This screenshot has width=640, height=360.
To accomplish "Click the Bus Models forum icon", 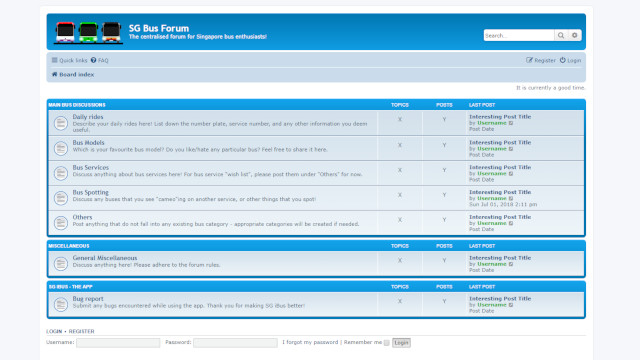I will tap(61, 148).
